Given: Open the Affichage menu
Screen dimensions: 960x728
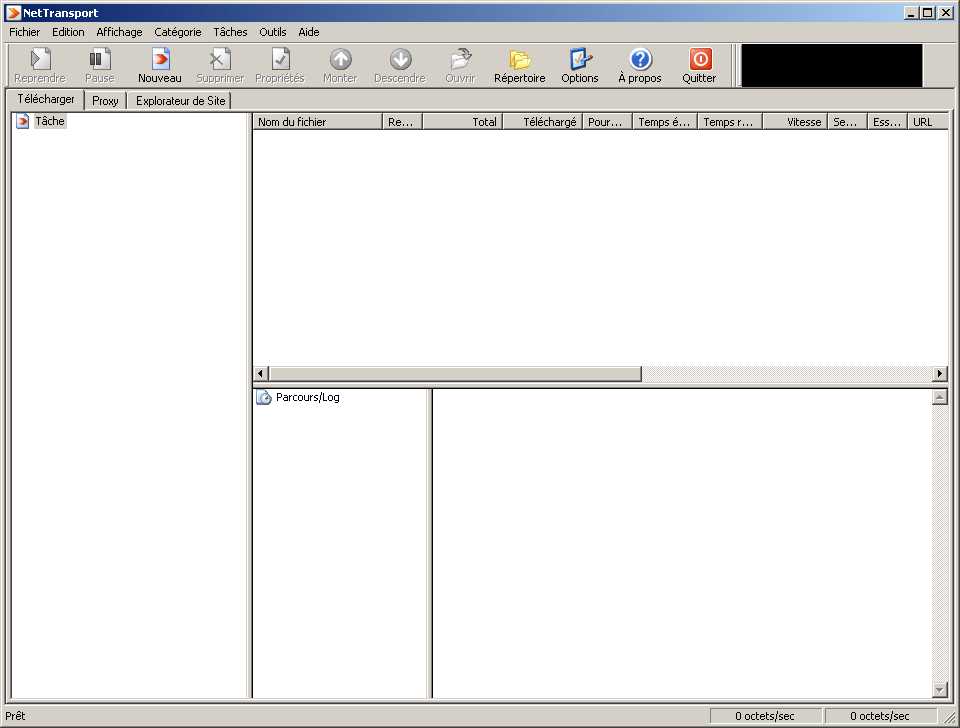Looking at the screenshot, I should pyautogui.click(x=119, y=32).
